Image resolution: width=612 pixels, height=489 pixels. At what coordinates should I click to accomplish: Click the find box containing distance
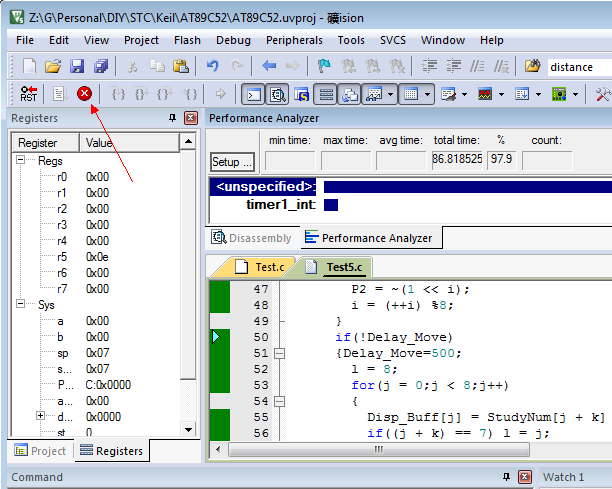tap(580, 67)
